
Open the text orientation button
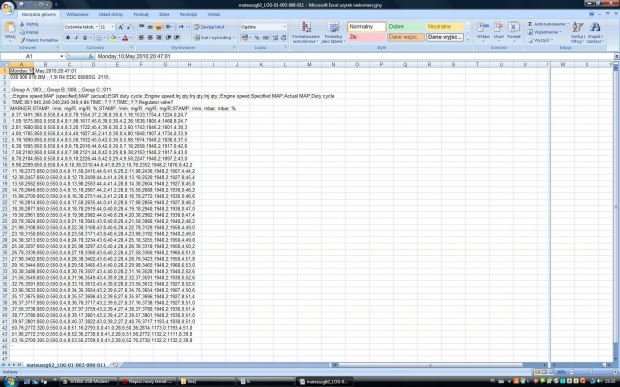click(x=170, y=27)
